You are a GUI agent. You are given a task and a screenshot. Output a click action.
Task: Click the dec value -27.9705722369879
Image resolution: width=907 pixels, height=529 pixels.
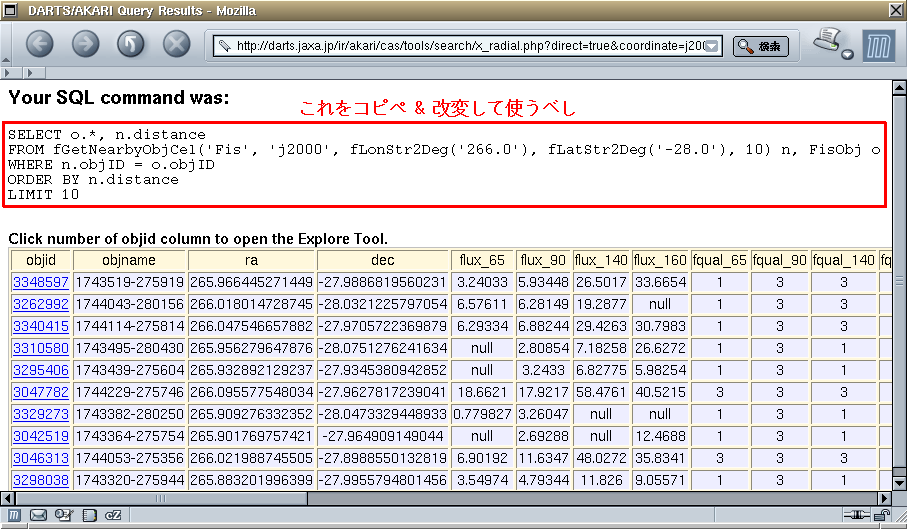(383, 326)
